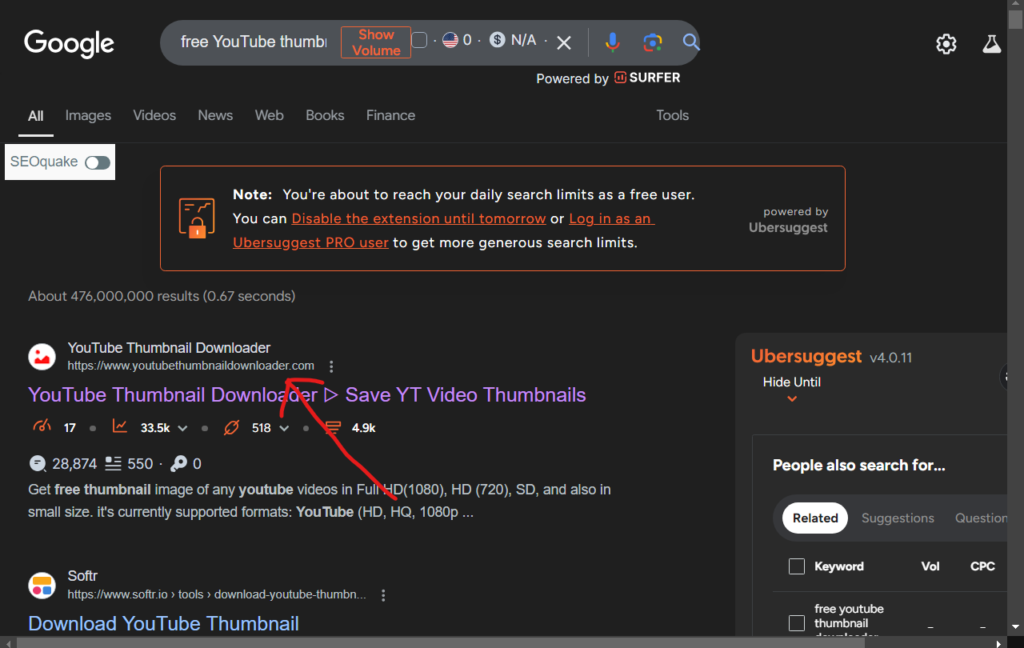Click the Softr site favicon
The image size is (1024, 648).
click(x=42, y=585)
